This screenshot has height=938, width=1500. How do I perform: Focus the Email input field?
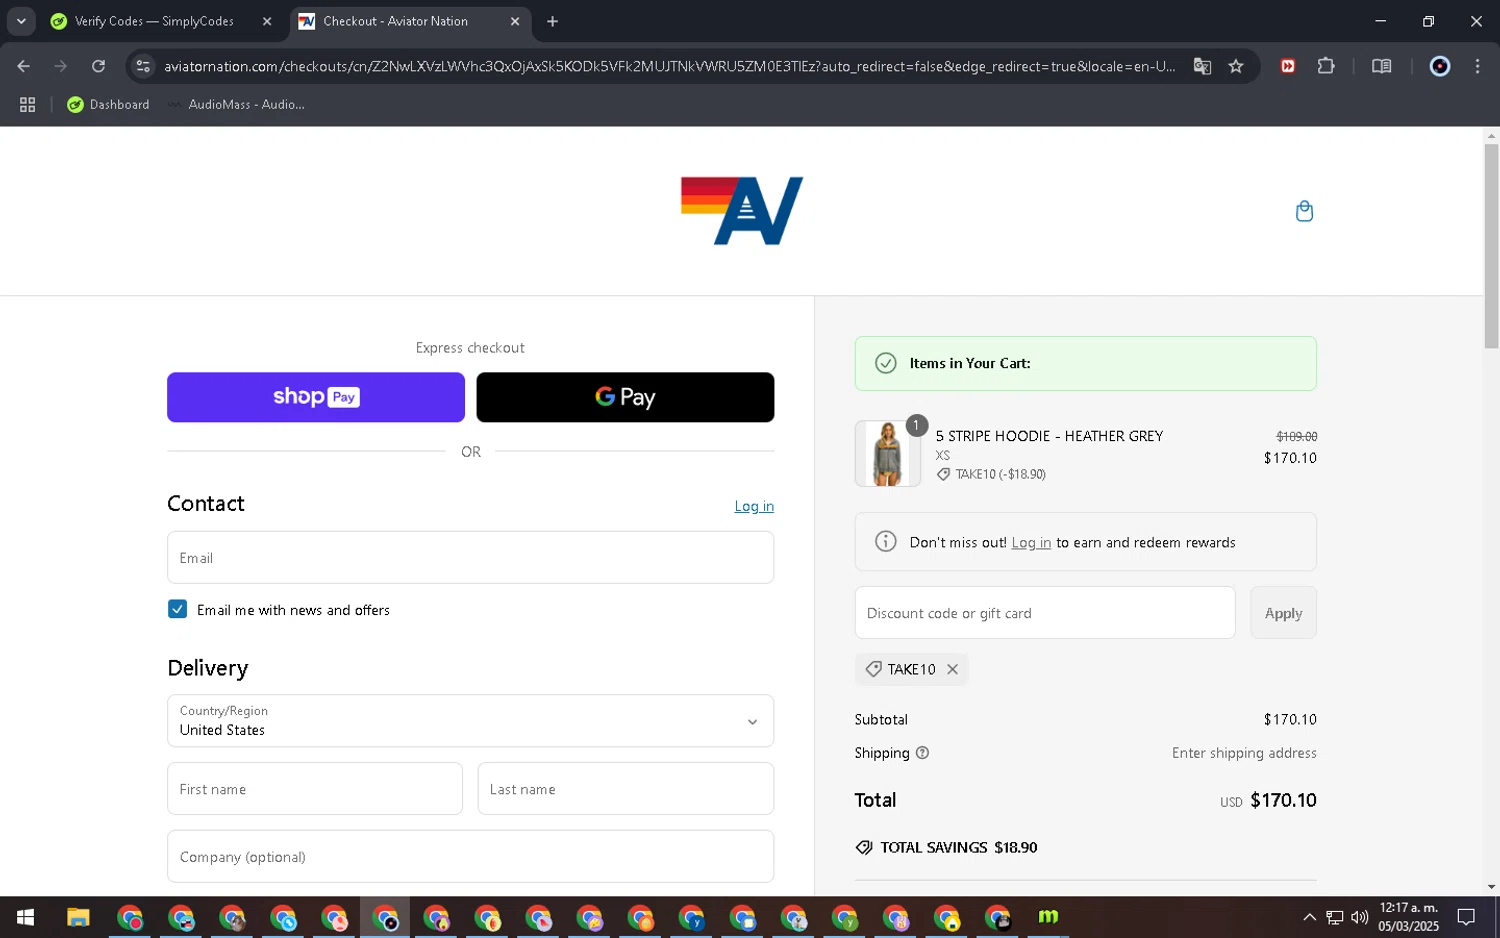coord(470,557)
